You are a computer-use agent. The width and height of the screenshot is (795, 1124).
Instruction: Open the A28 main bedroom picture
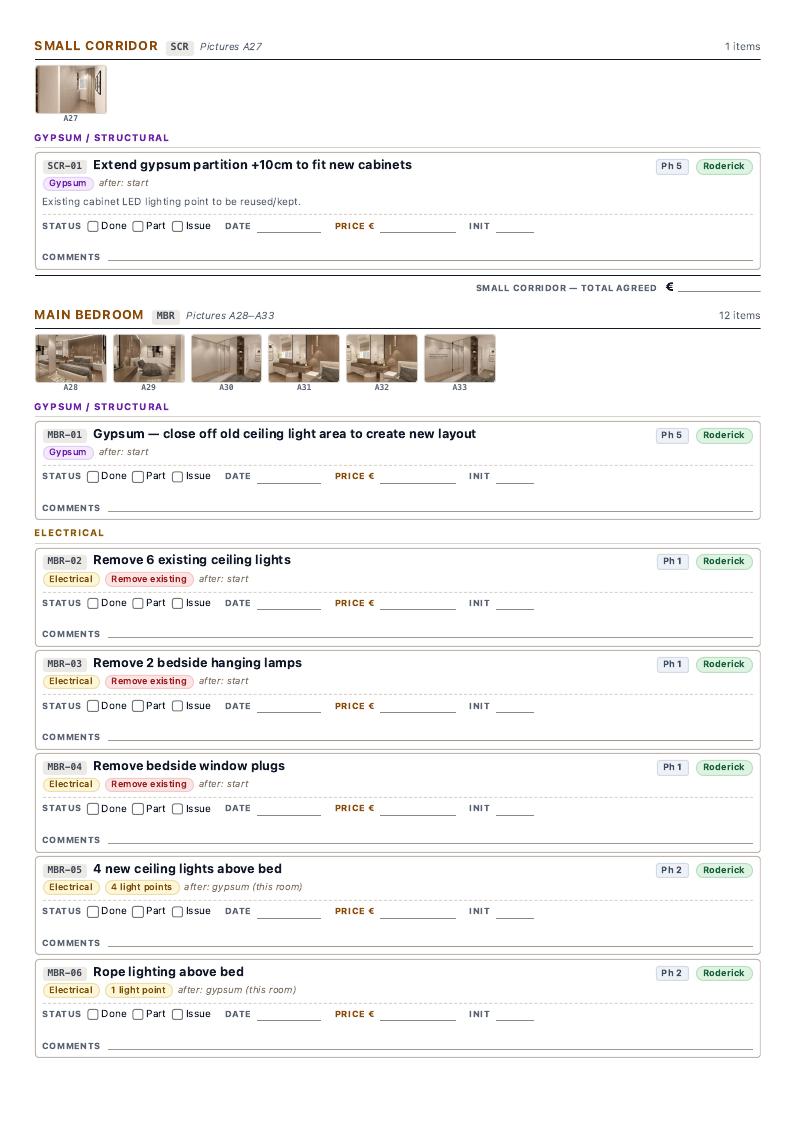pos(71,358)
